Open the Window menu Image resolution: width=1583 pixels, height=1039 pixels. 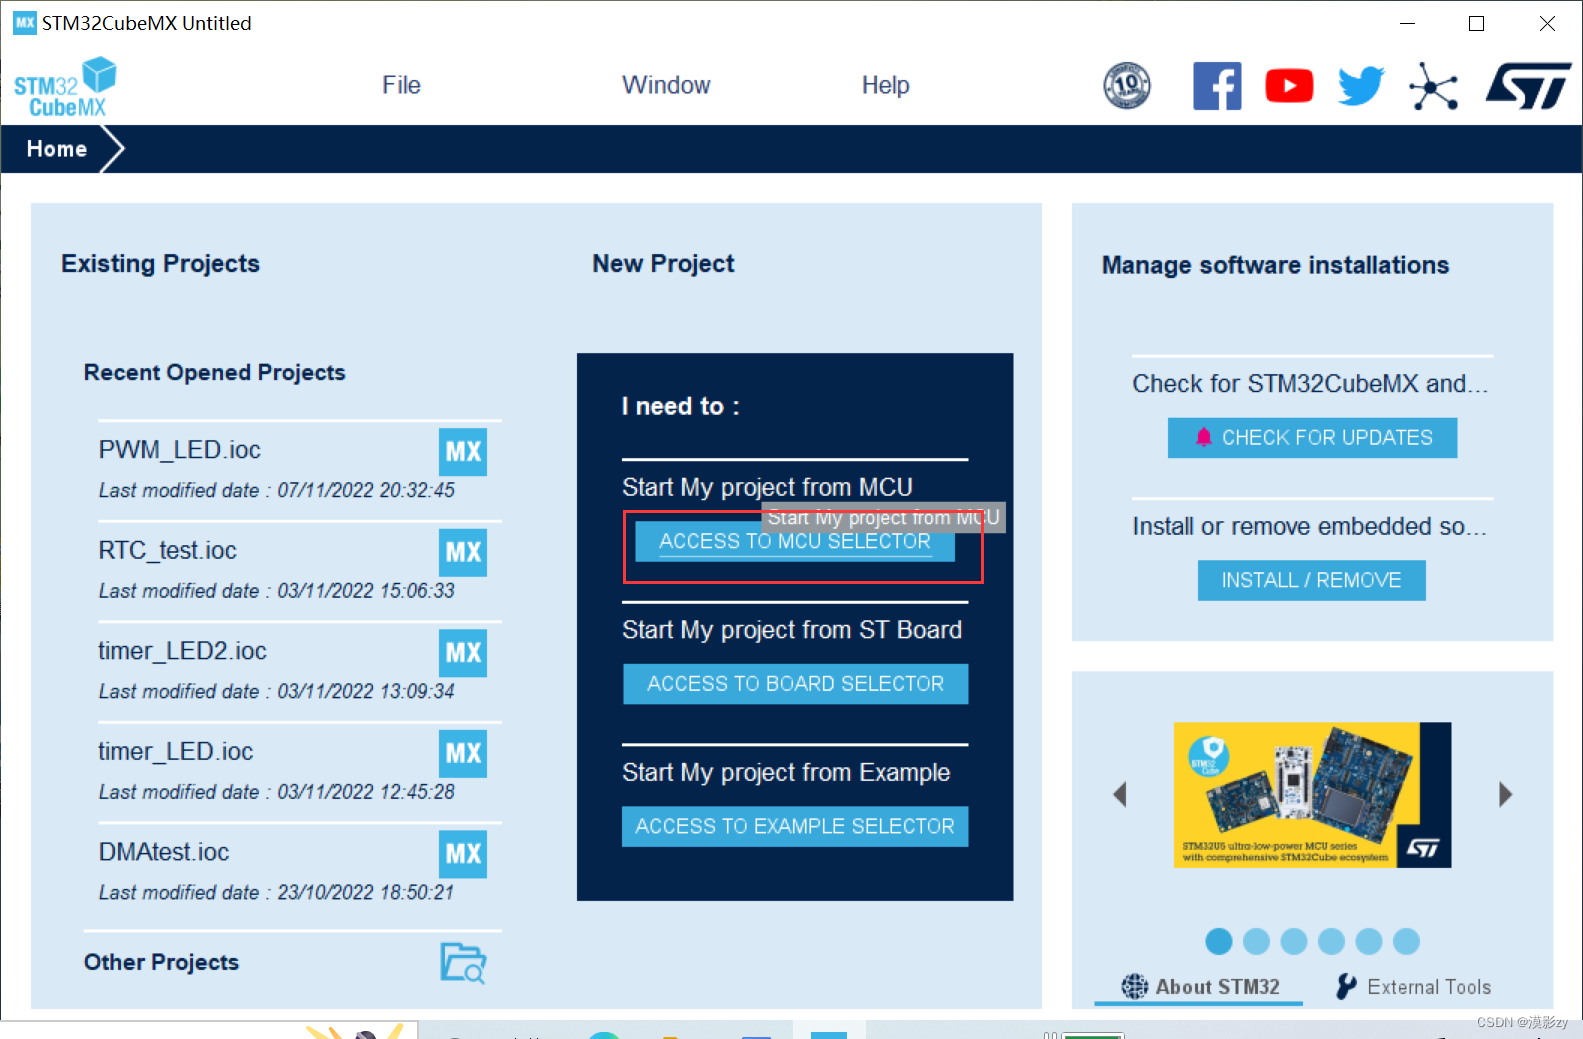666,85
